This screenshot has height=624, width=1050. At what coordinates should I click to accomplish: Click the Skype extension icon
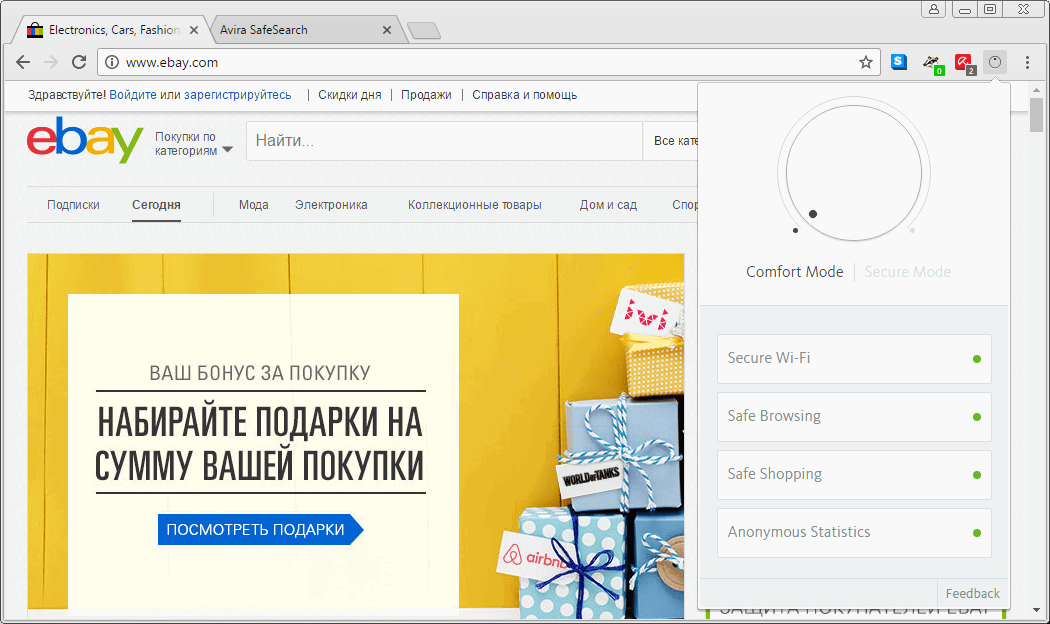(898, 61)
